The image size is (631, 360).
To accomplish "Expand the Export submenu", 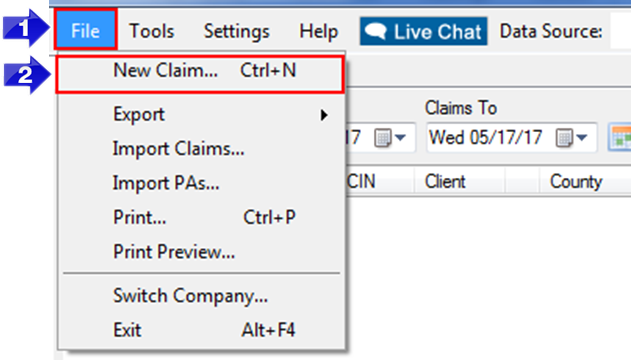I will 201,115.
